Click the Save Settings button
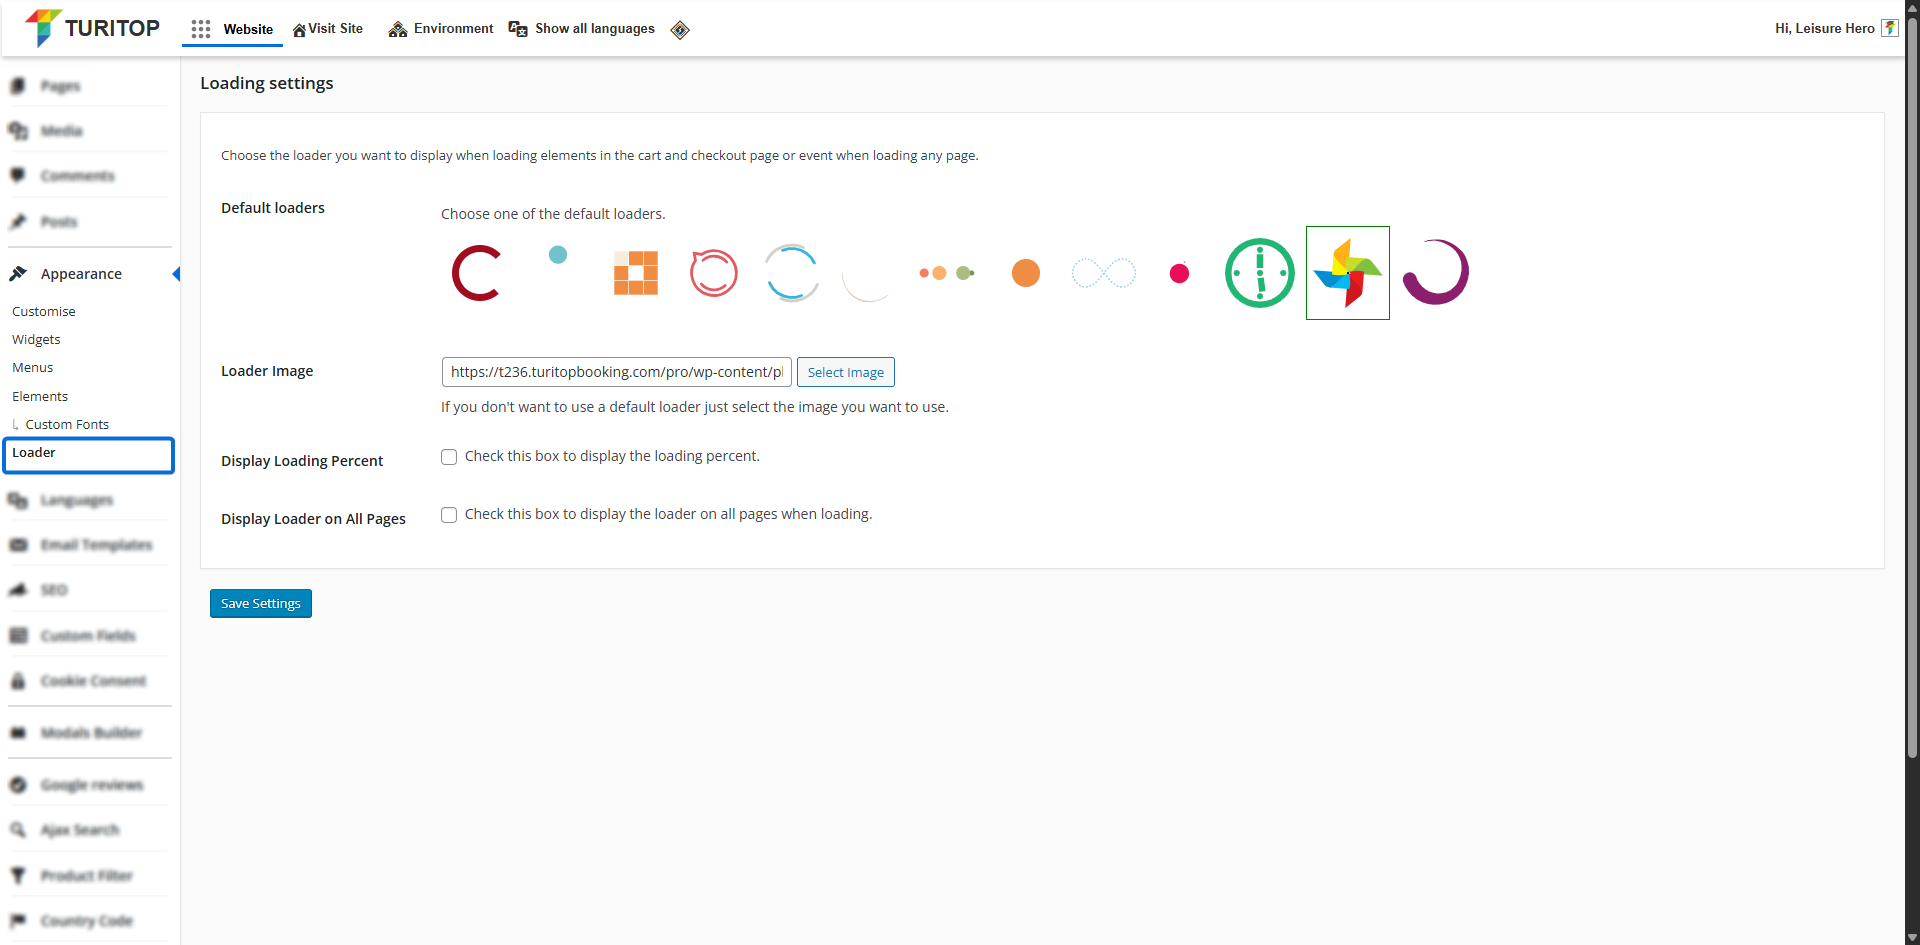The image size is (1920, 945). [x=260, y=604]
